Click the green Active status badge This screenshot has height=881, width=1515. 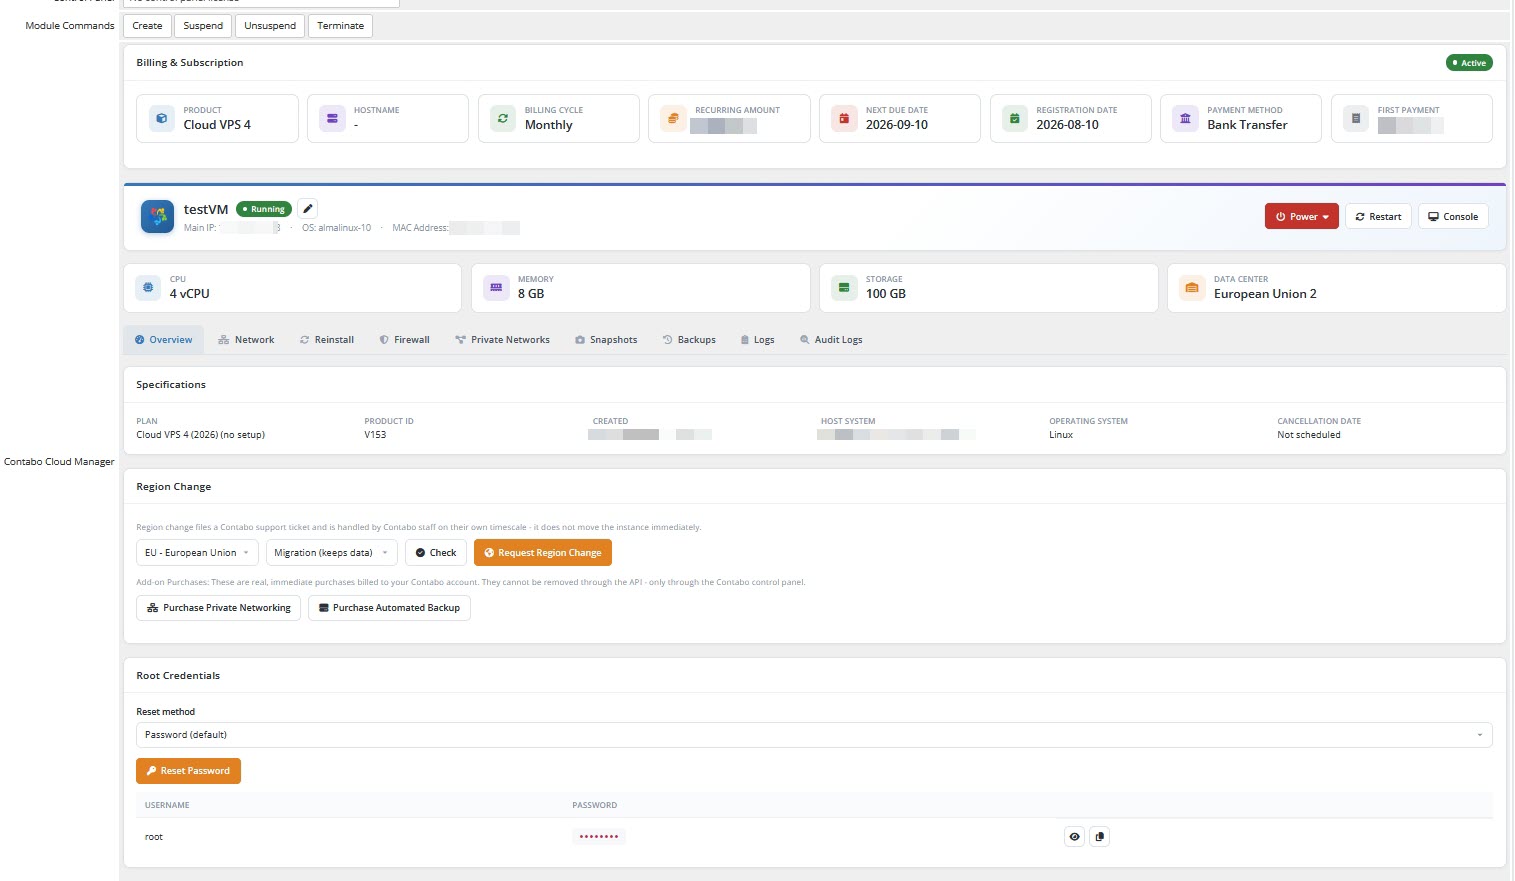(1469, 63)
